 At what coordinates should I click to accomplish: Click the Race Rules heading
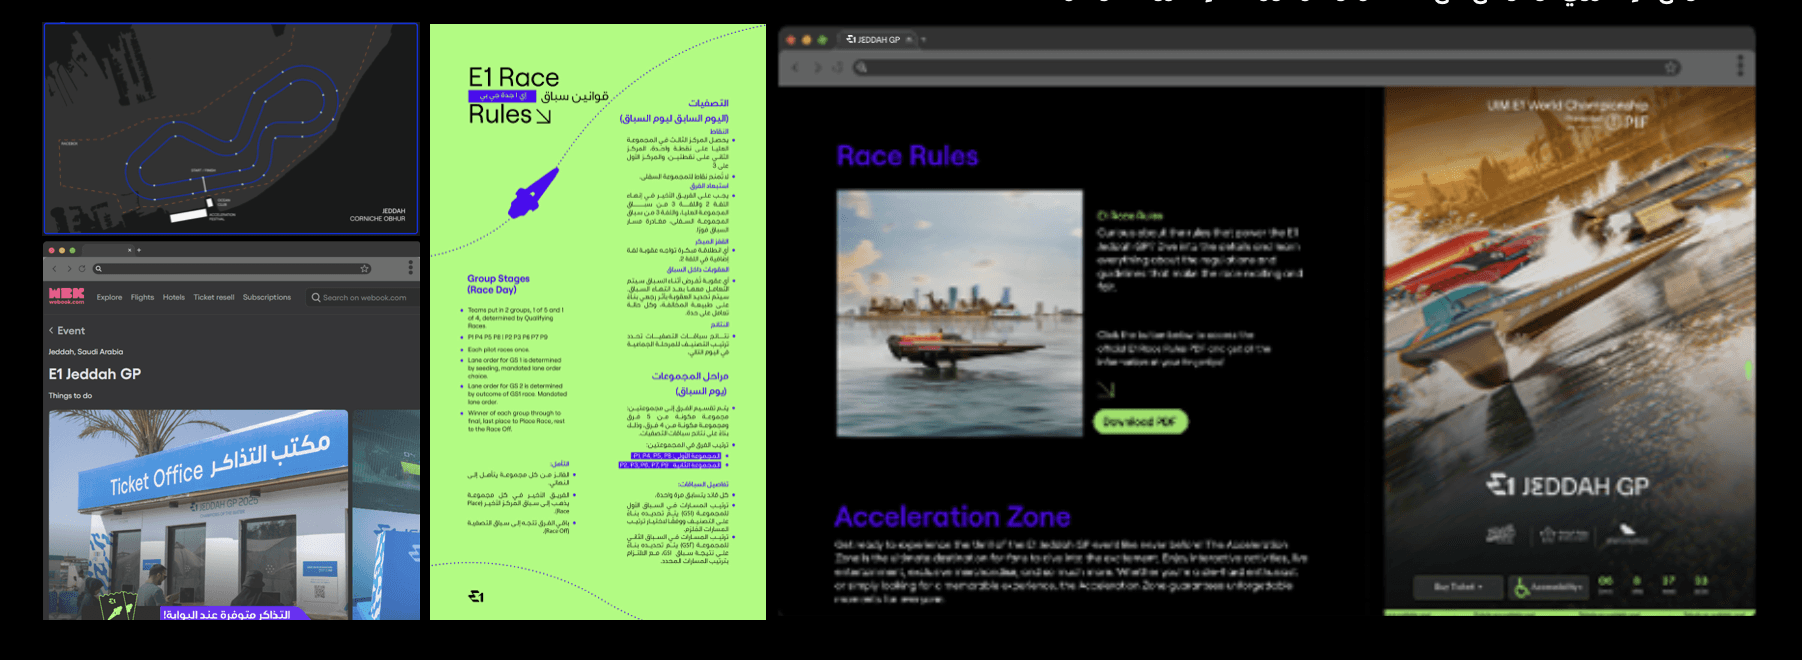[x=907, y=156]
